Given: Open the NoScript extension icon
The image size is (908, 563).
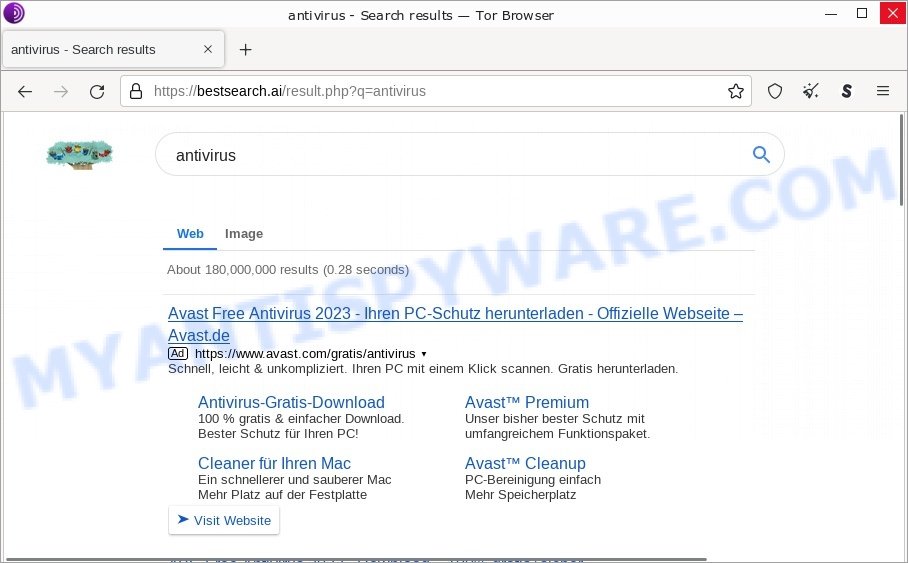Looking at the screenshot, I should pos(847,91).
